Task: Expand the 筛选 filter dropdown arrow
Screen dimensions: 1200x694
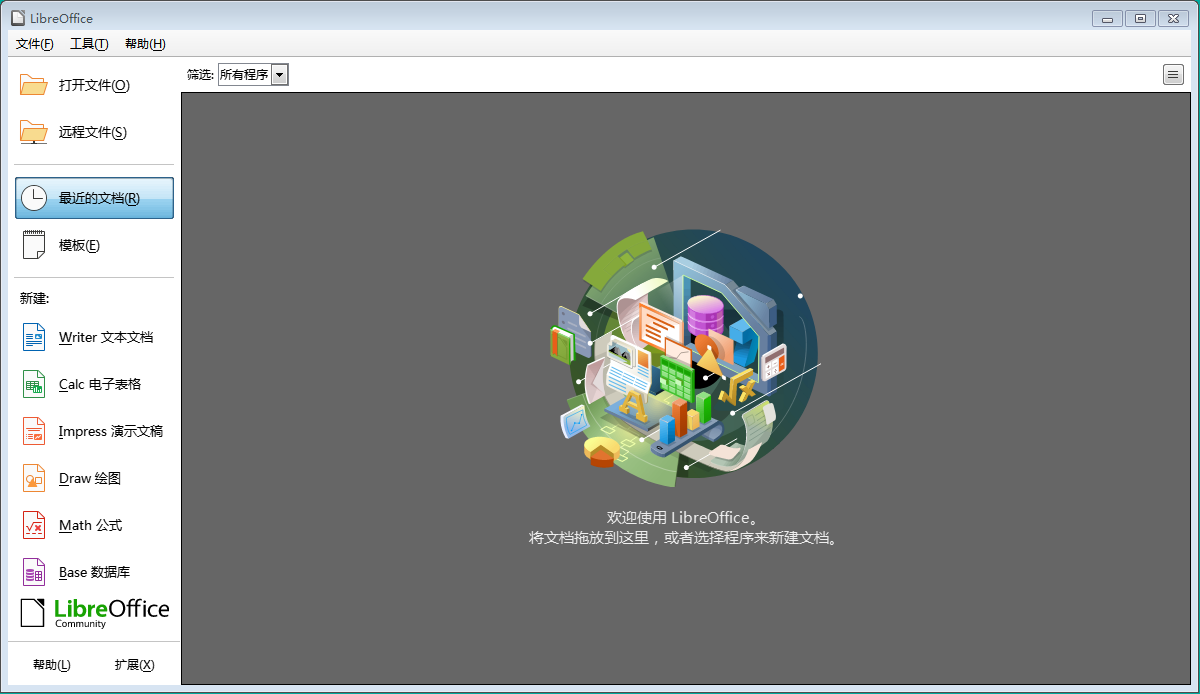Action: tap(280, 75)
